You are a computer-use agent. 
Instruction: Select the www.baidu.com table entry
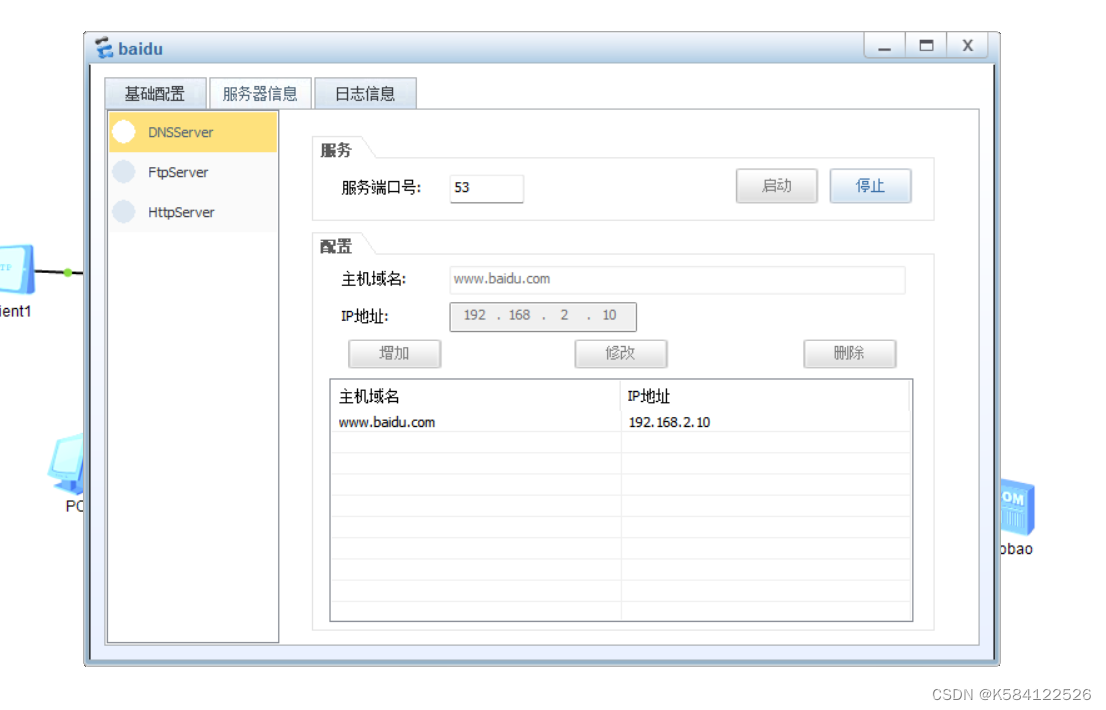coord(387,422)
